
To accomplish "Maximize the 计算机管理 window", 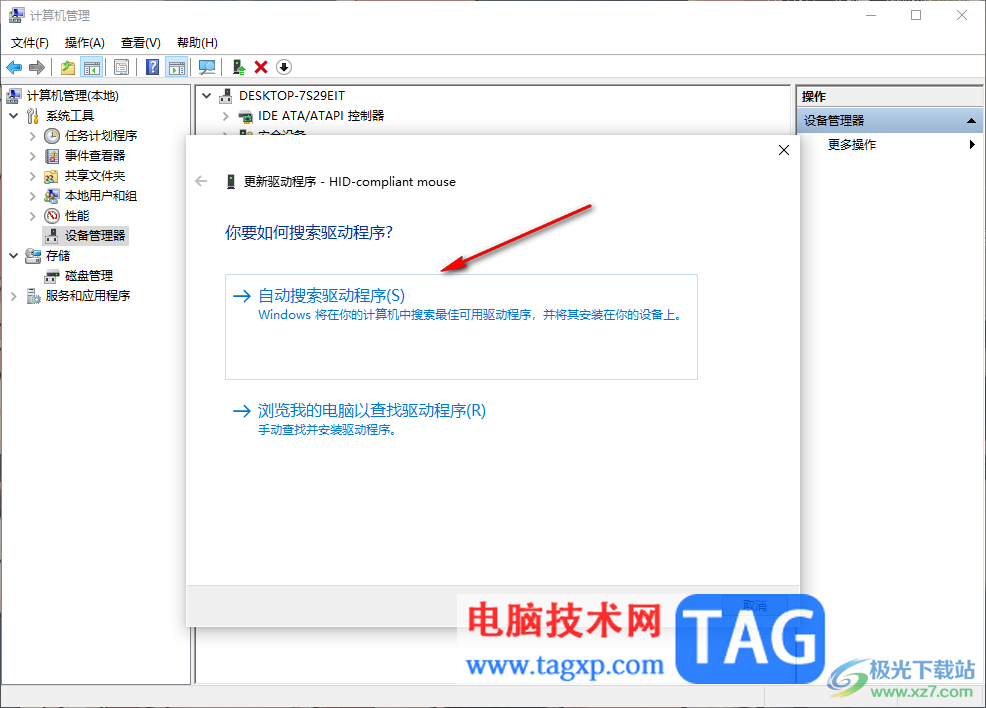I will point(916,15).
